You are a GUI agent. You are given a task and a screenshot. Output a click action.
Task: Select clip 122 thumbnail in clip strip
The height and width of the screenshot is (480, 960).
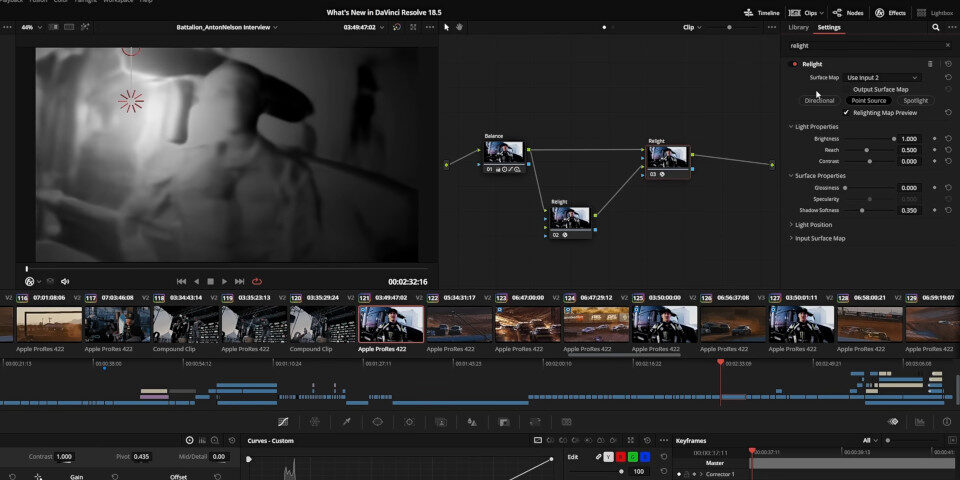[x=459, y=324]
